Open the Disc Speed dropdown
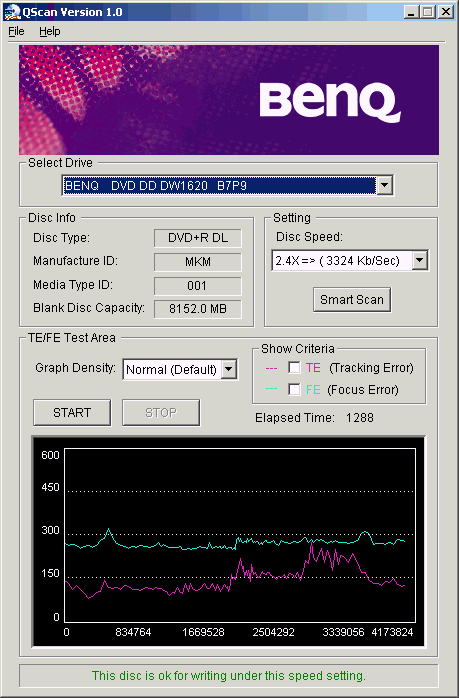Viewport: 459px width, 698px height. 350,260
